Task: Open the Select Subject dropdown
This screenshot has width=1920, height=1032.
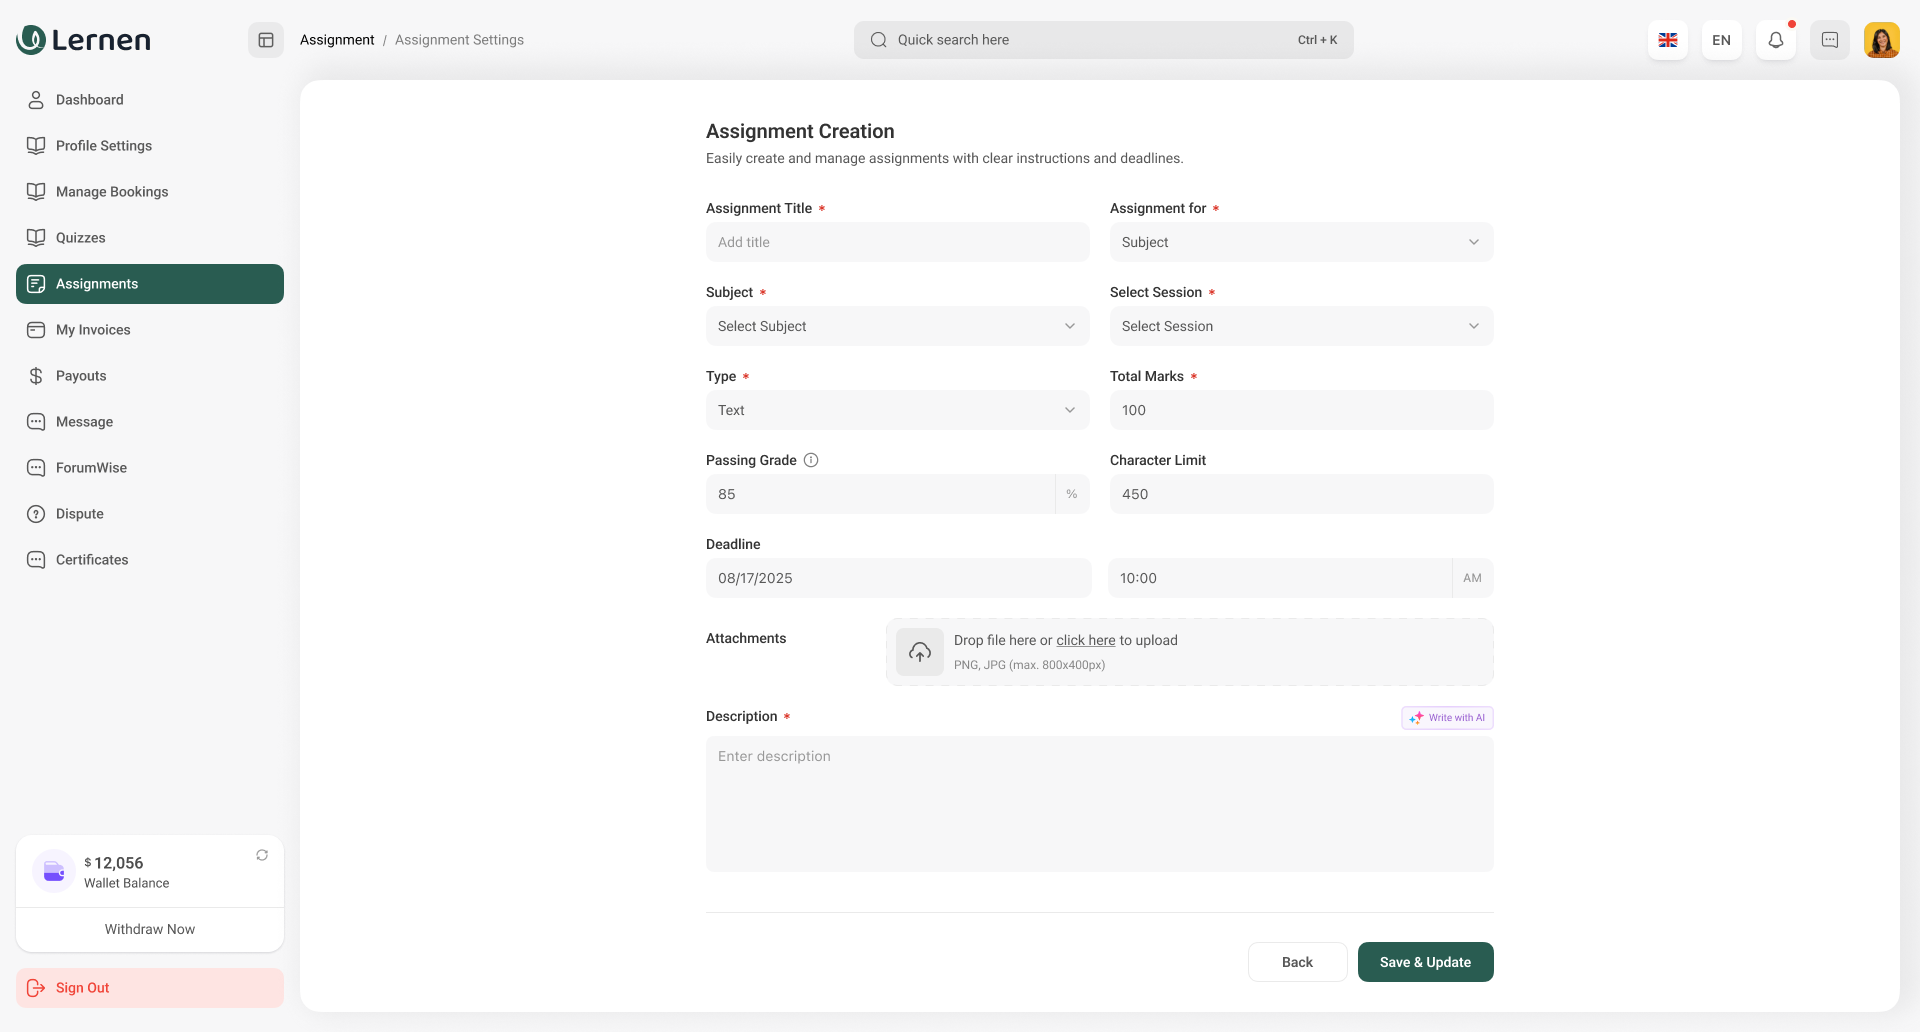Action: [896, 326]
